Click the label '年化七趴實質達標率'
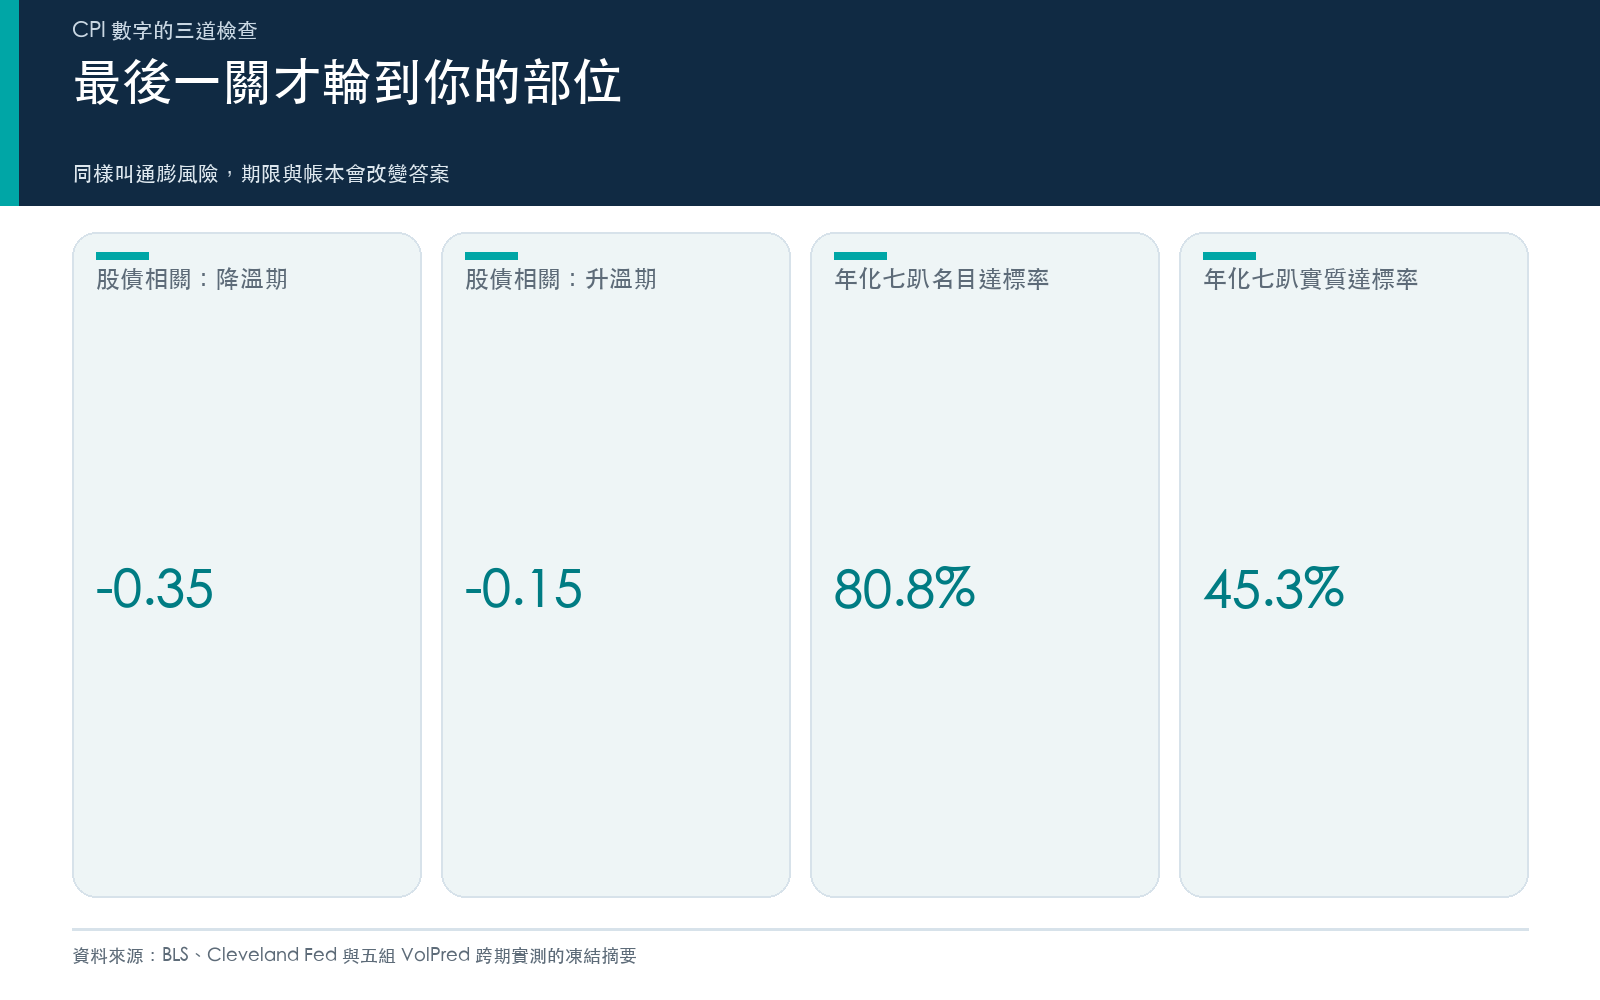Screen dimensions: 1600x1000 (x=1311, y=279)
